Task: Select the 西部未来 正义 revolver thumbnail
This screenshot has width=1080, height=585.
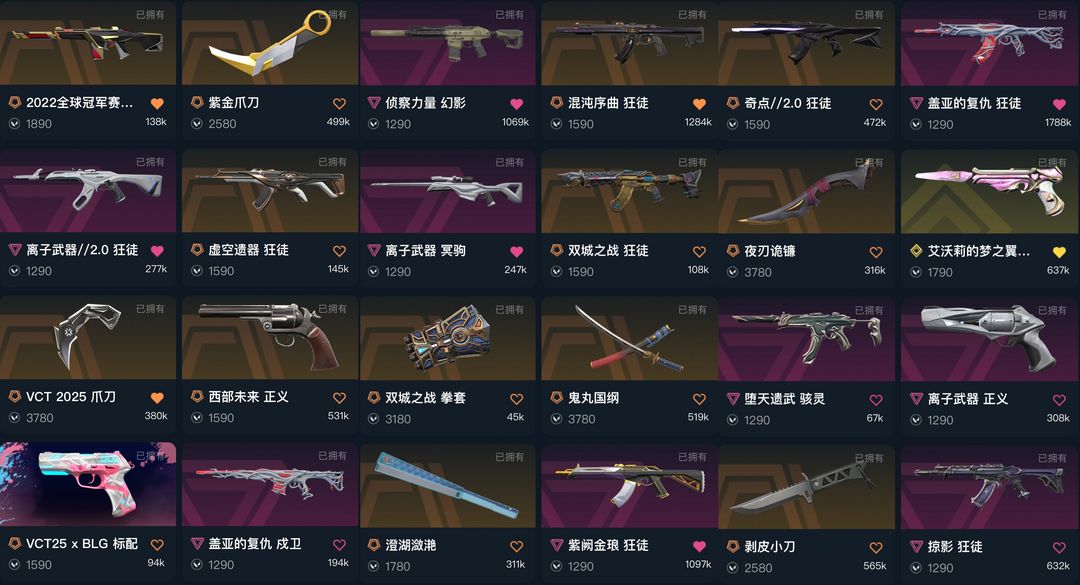Action: (x=270, y=337)
